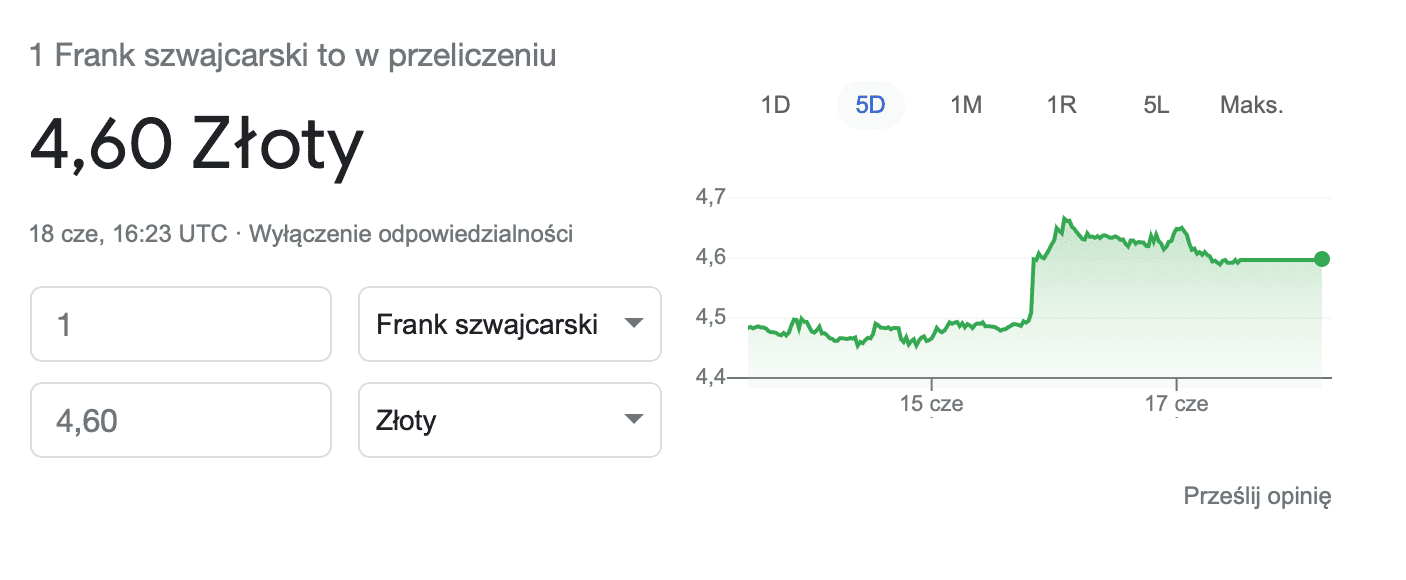Open the Maks. full history range

tap(1251, 105)
